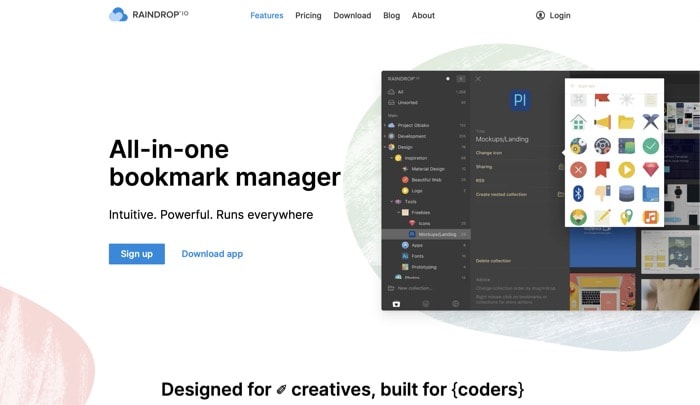
Task: Select the All cloud icon in the sidebar
Action: [392, 92]
